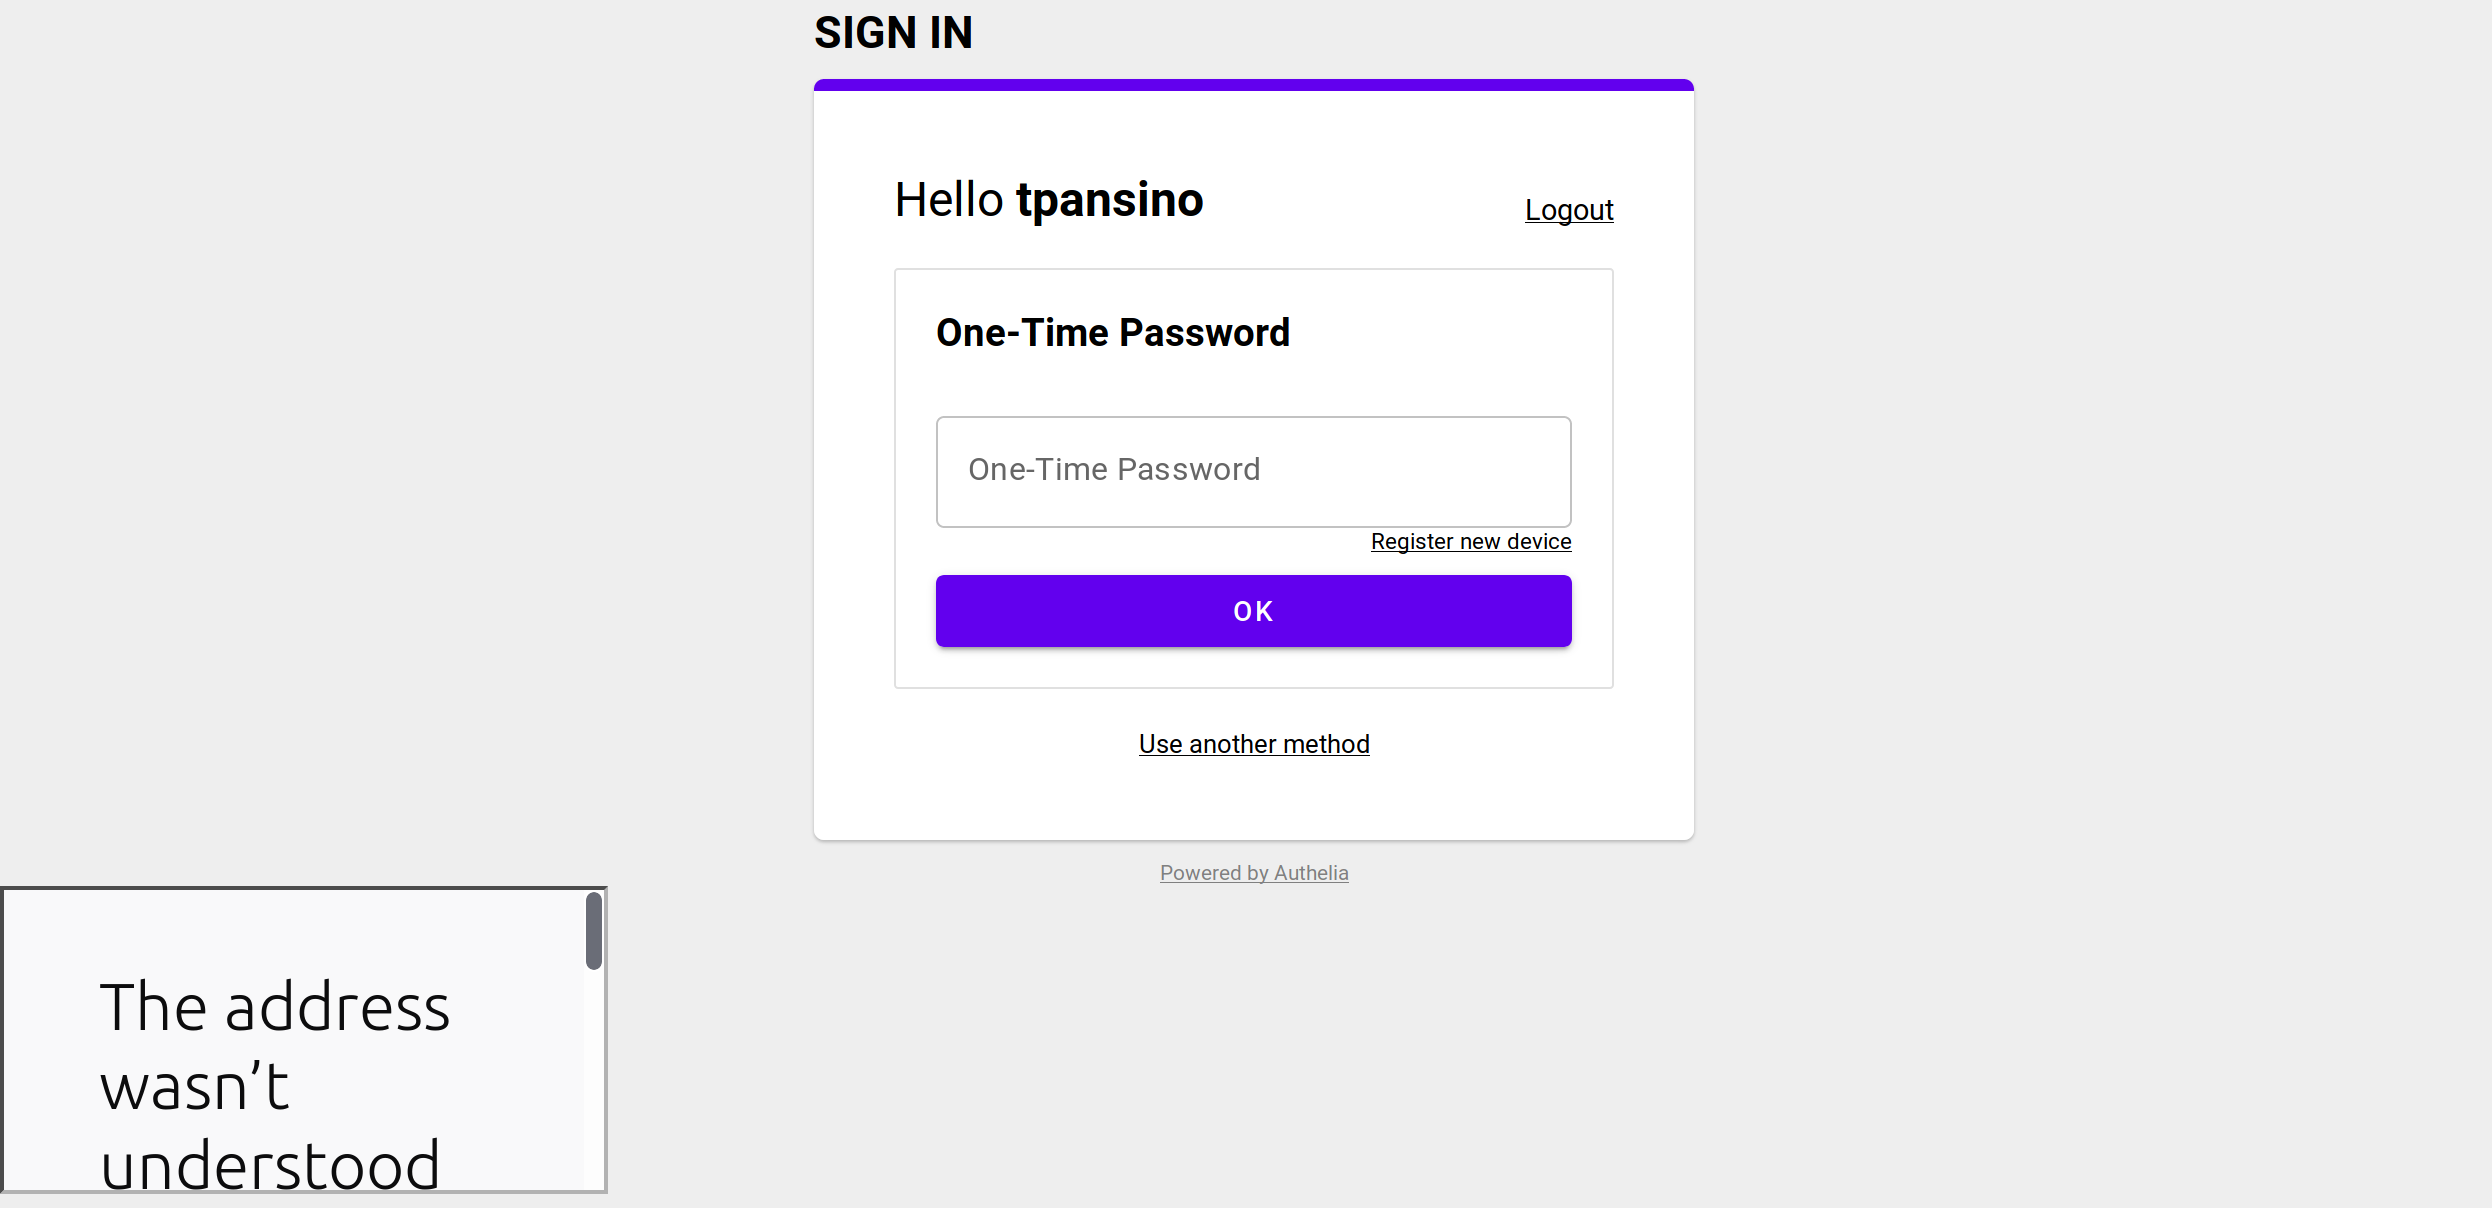Focus the One-Time Password input field
This screenshot has height=1208, width=2492.
pyautogui.click(x=1253, y=471)
